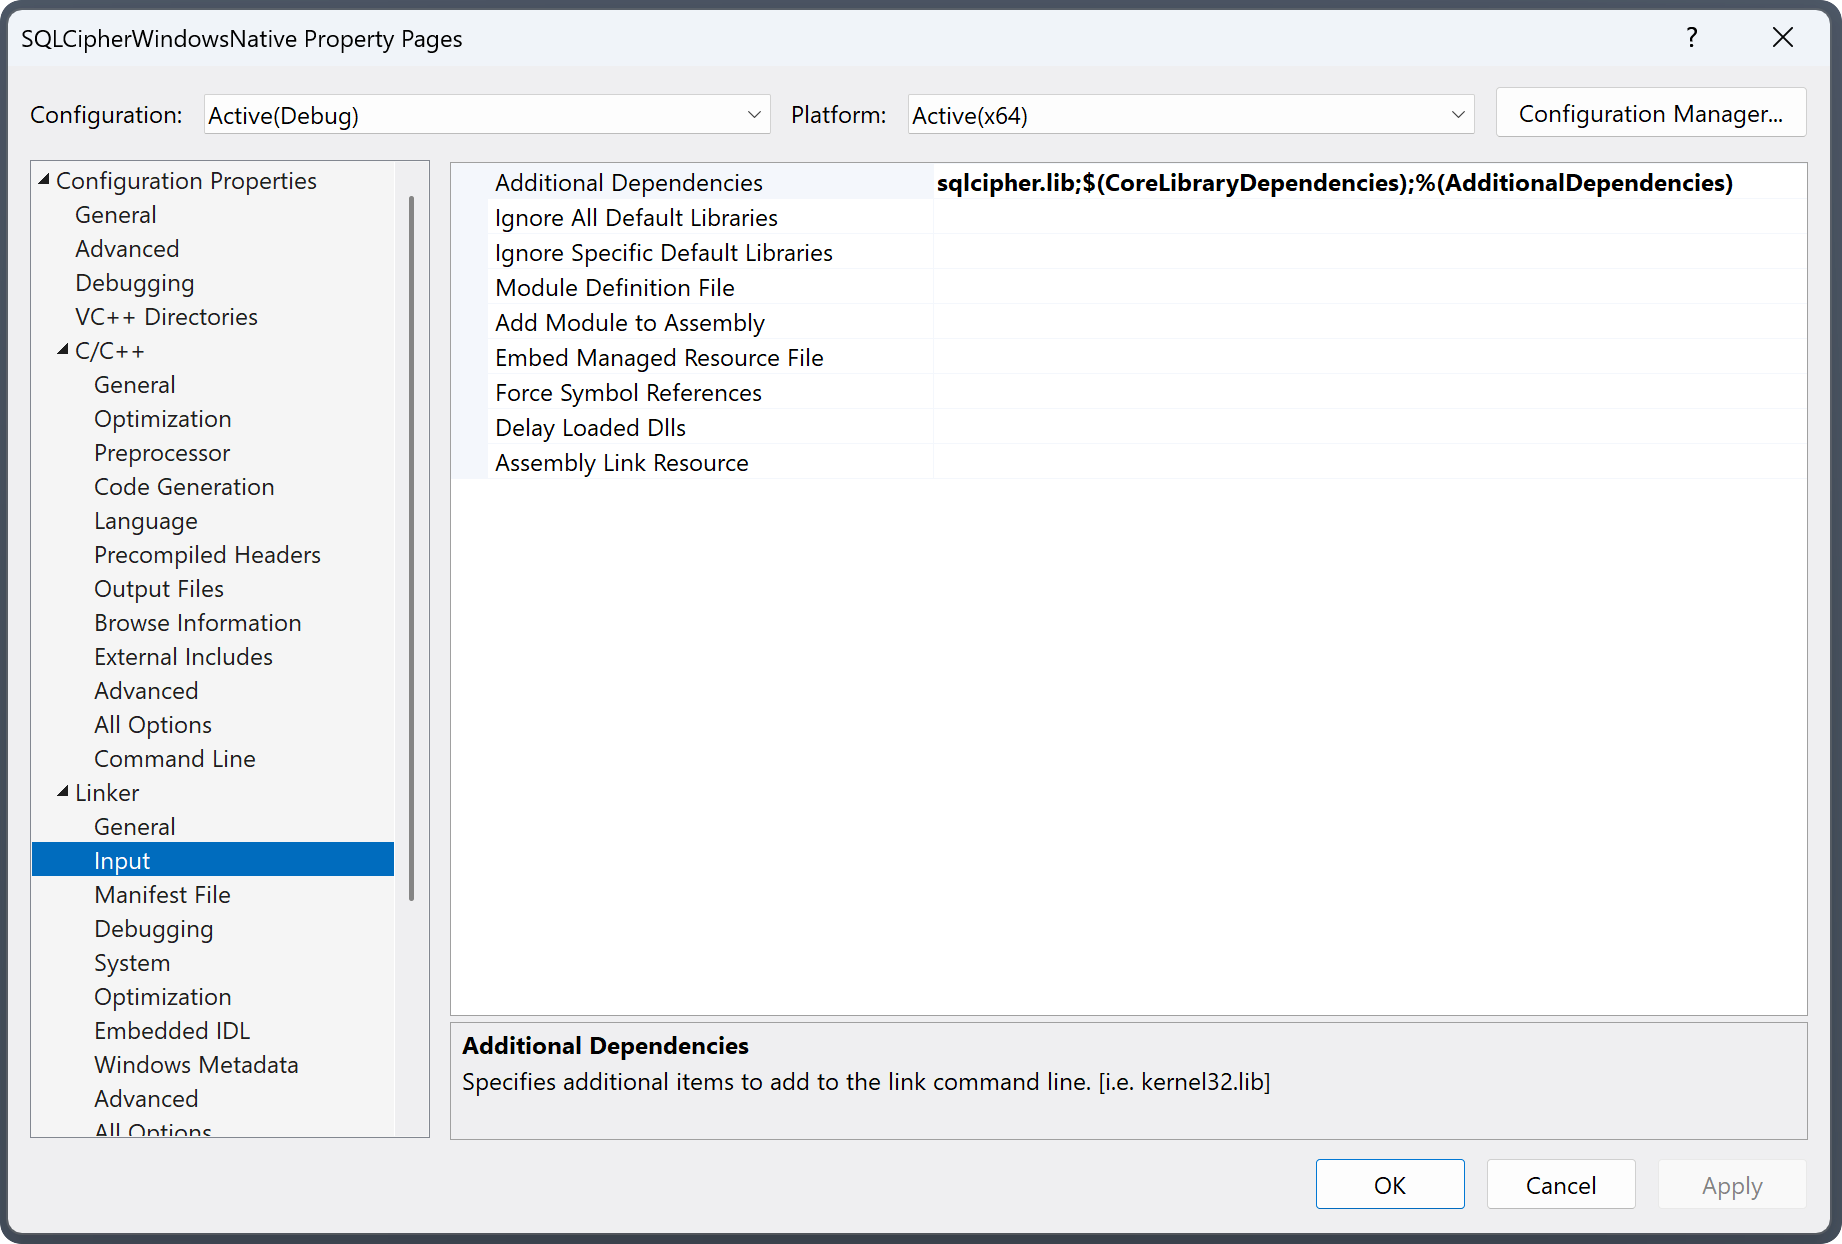1842x1244 pixels.
Task: Click the Ignore All Default Libraries value field
Action: 1370,218
